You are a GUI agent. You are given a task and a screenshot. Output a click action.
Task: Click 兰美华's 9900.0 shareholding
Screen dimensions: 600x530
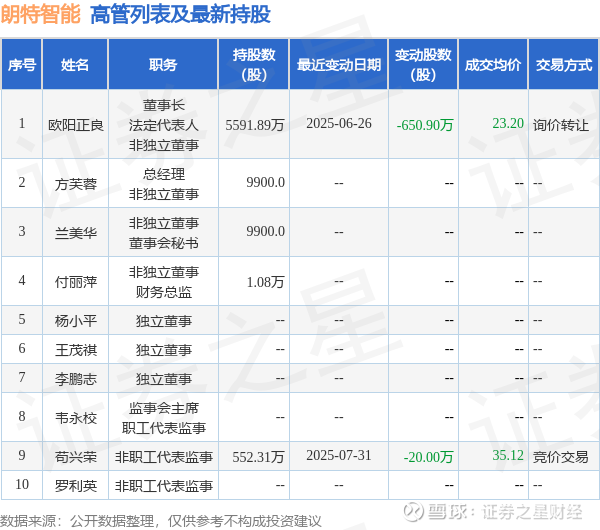coord(266,232)
